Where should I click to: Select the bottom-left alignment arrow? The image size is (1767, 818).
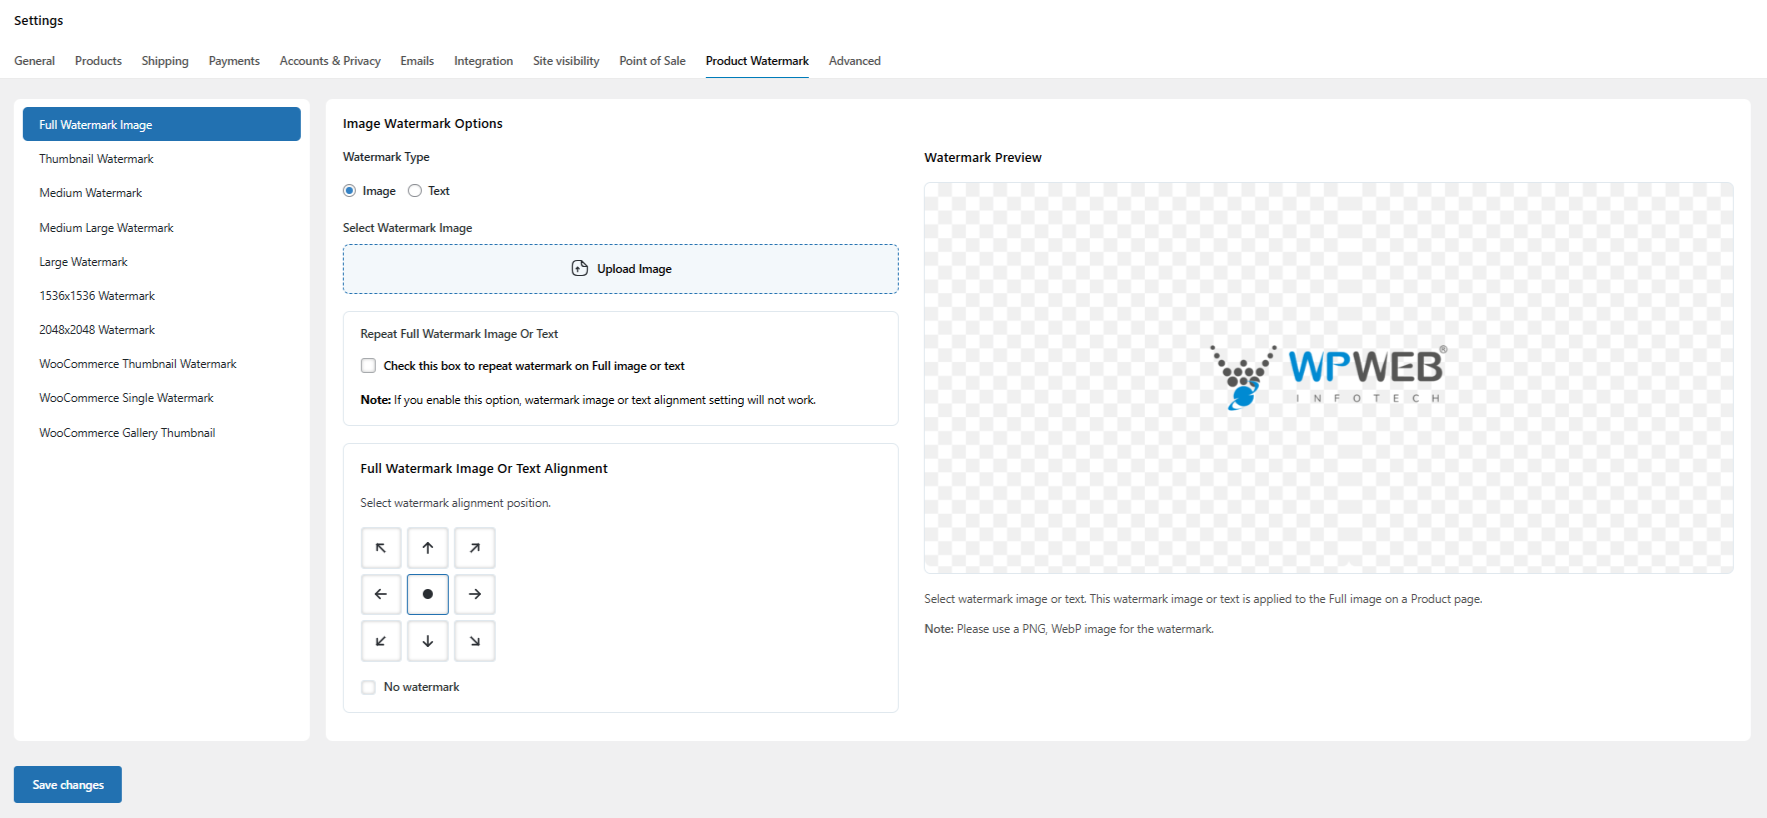click(381, 641)
